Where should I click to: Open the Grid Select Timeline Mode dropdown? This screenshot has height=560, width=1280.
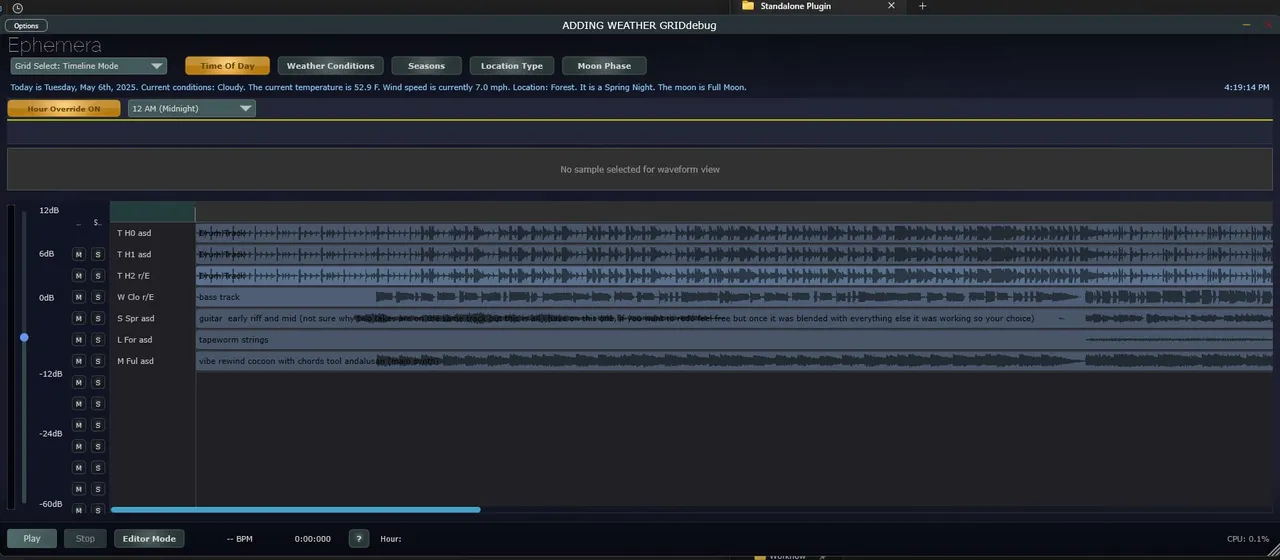[x=89, y=66]
